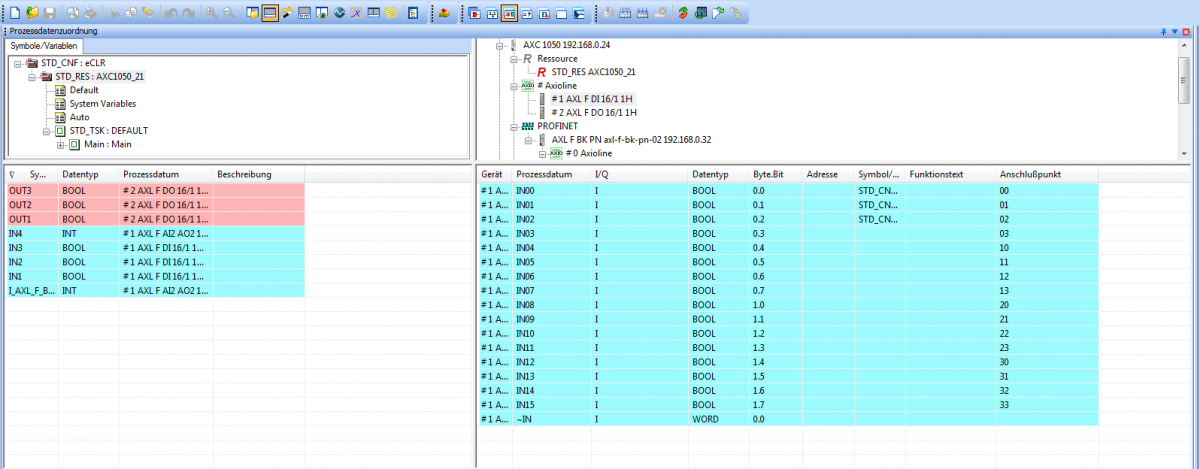Select the #2 AXL F DO 16/1 1H module
The image size is (1200, 469).
click(x=594, y=113)
